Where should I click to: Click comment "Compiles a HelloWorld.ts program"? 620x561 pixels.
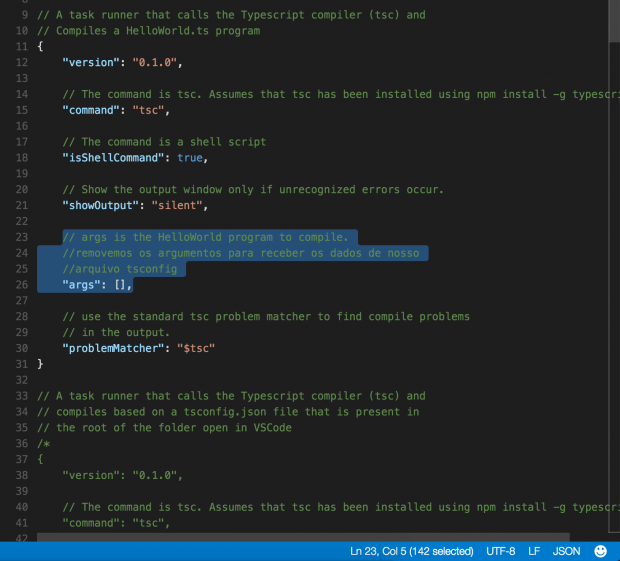click(149, 31)
